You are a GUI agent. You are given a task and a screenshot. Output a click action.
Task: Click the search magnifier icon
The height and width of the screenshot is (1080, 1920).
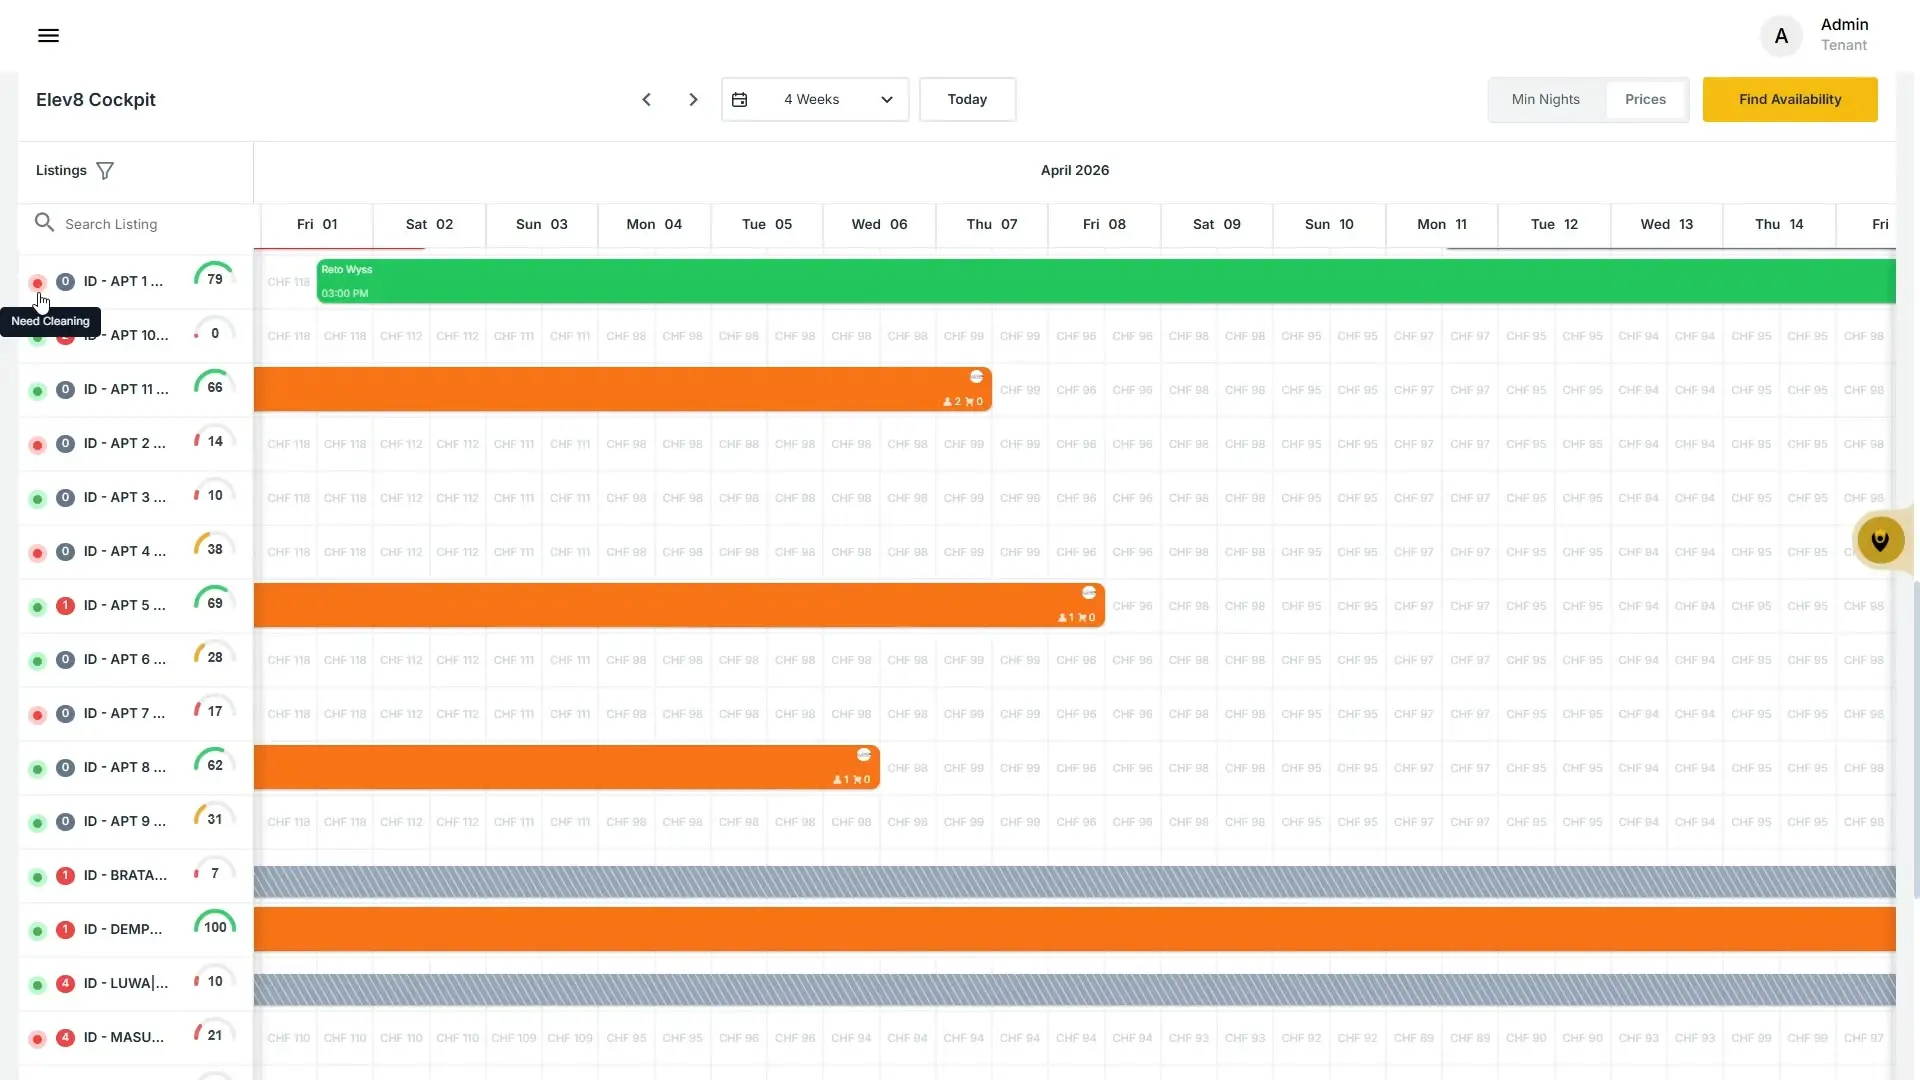(44, 223)
